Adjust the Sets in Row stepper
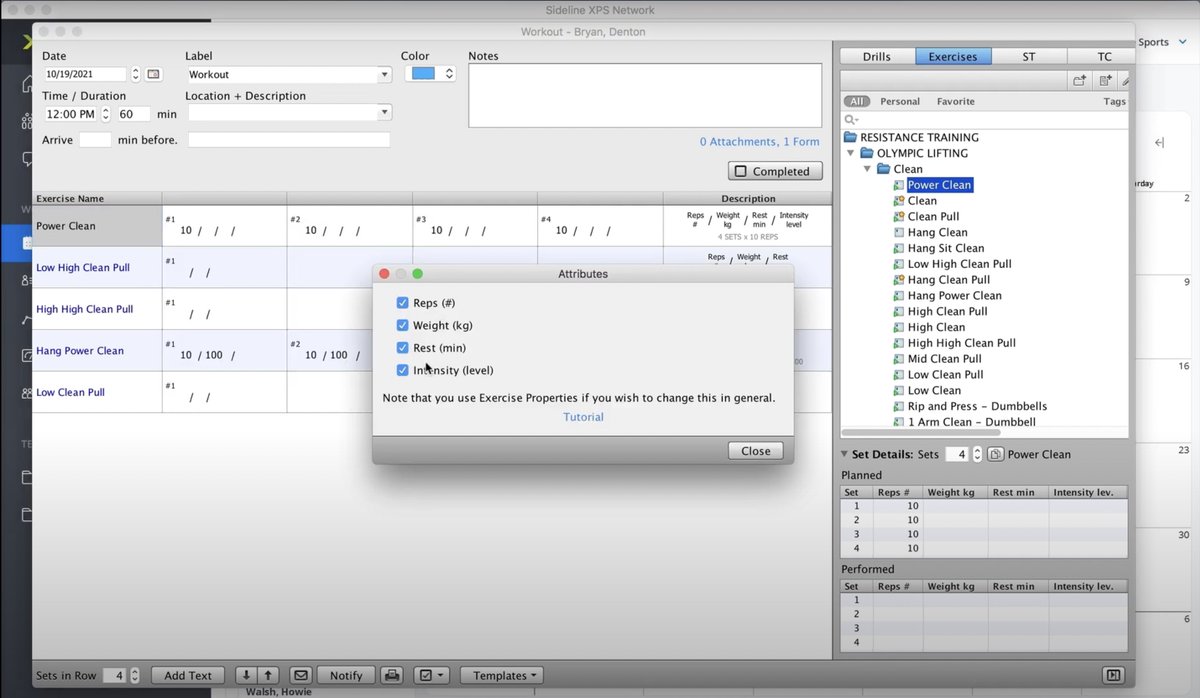This screenshot has width=1200, height=698. point(135,676)
